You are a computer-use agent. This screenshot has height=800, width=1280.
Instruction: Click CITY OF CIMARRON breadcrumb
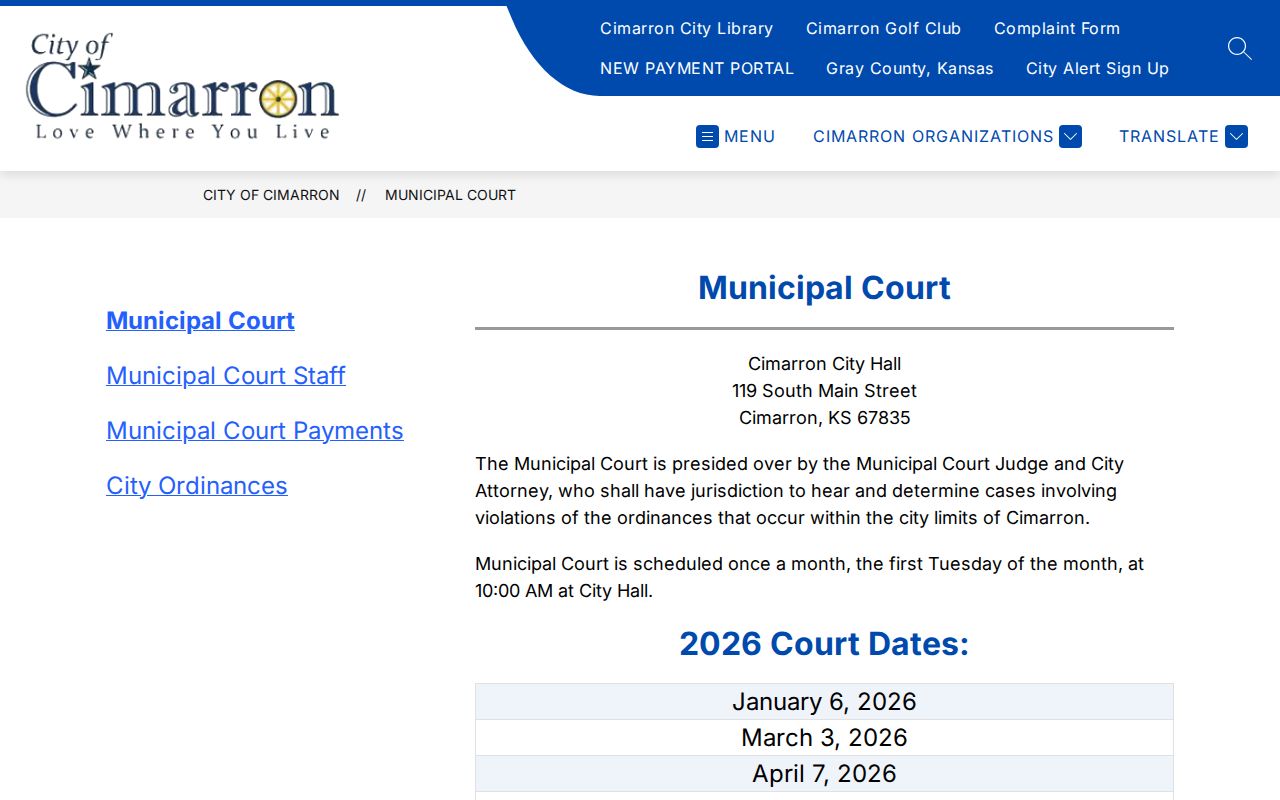pyautogui.click(x=271, y=195)
